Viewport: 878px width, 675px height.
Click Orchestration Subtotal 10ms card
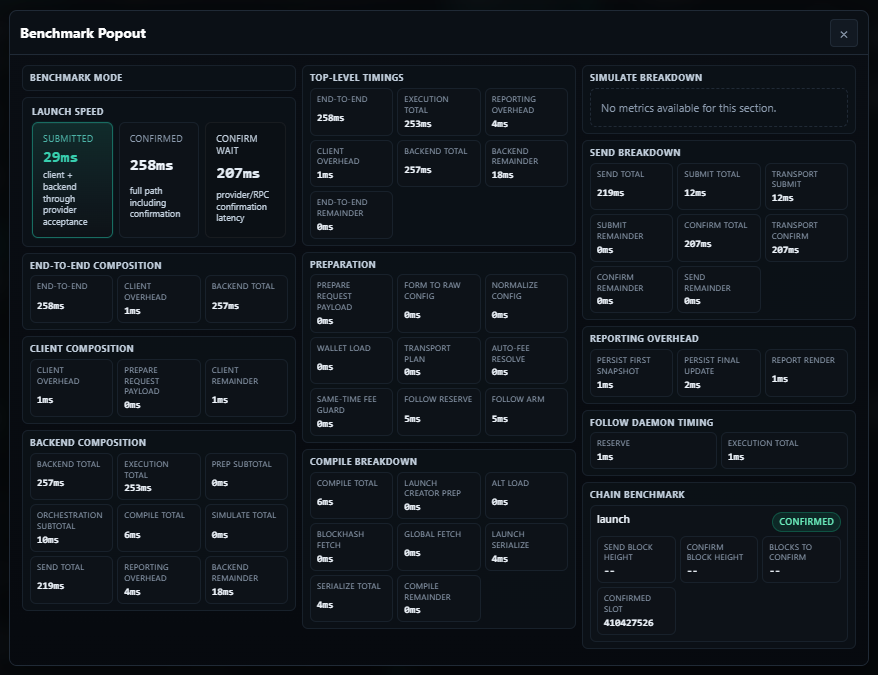71,528
